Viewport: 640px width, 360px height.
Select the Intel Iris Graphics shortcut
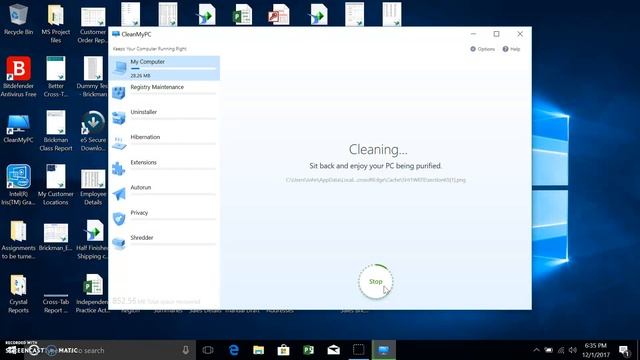[18, 184]
